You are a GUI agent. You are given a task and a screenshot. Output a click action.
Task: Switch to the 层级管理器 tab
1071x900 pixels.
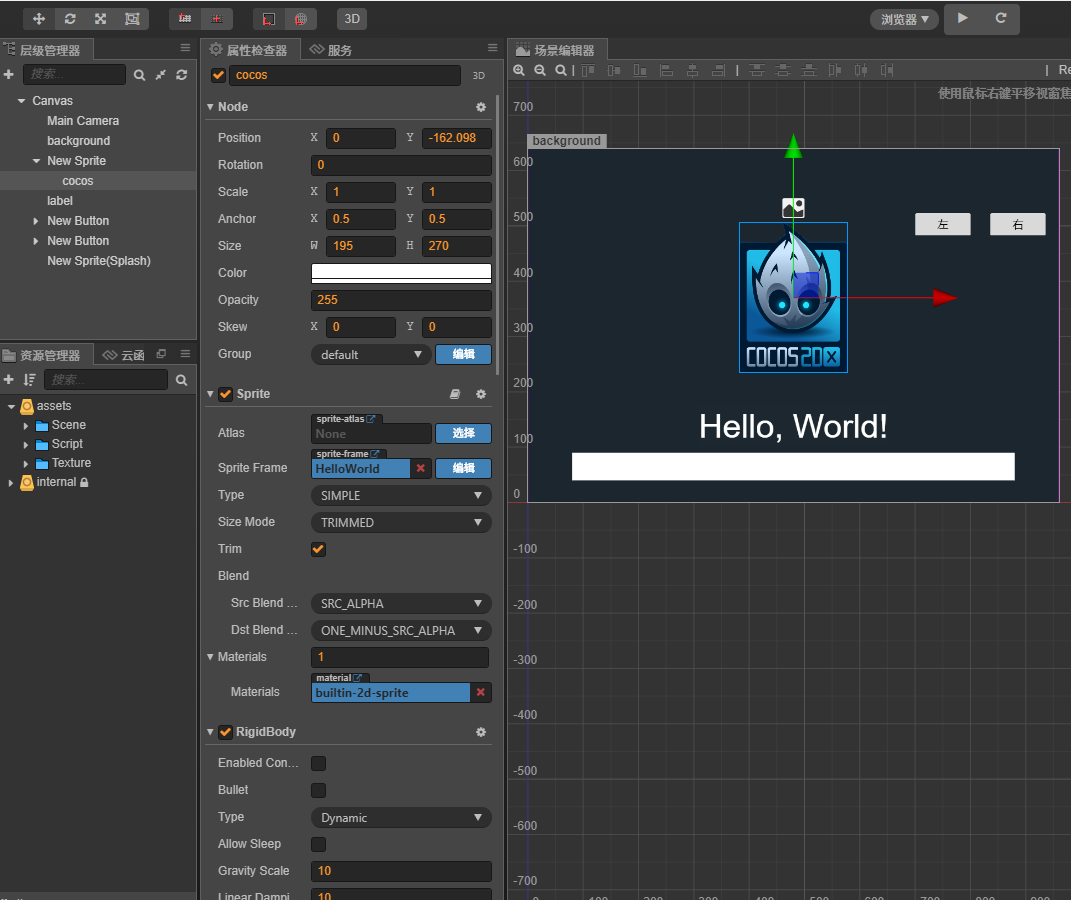[x=46, y=50]
